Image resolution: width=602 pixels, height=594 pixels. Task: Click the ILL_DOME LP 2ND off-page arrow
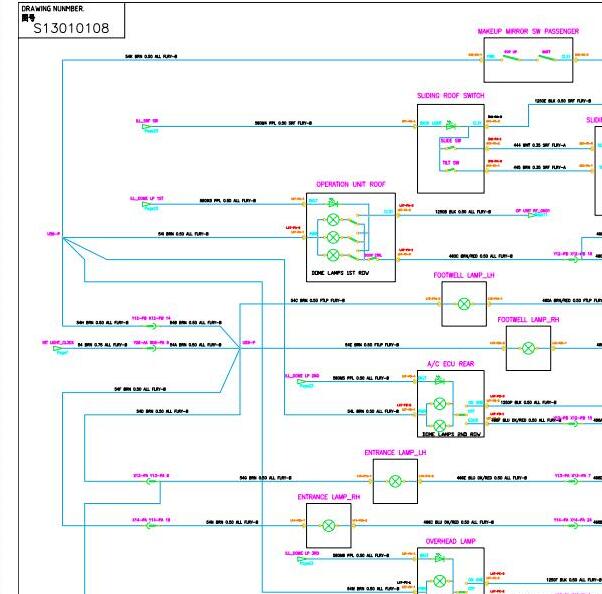tap(303, 381)
